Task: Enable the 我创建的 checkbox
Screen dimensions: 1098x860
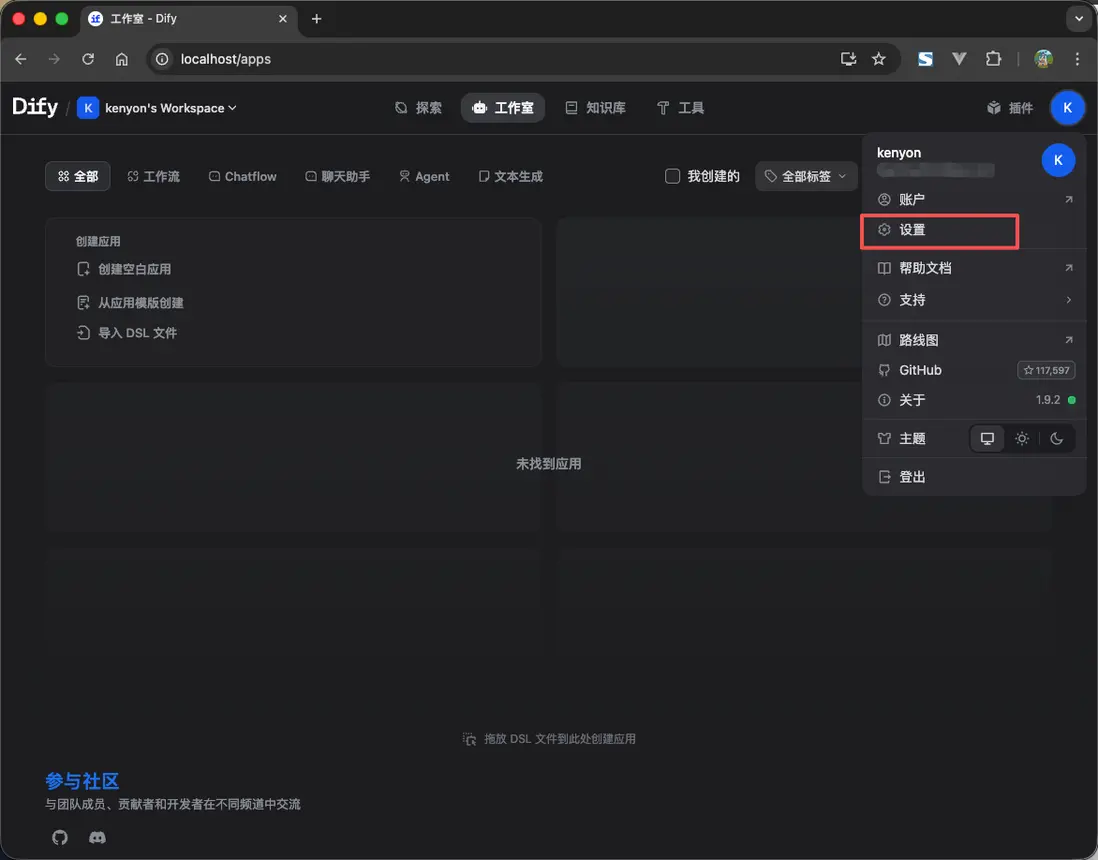Action: [672, 175]
